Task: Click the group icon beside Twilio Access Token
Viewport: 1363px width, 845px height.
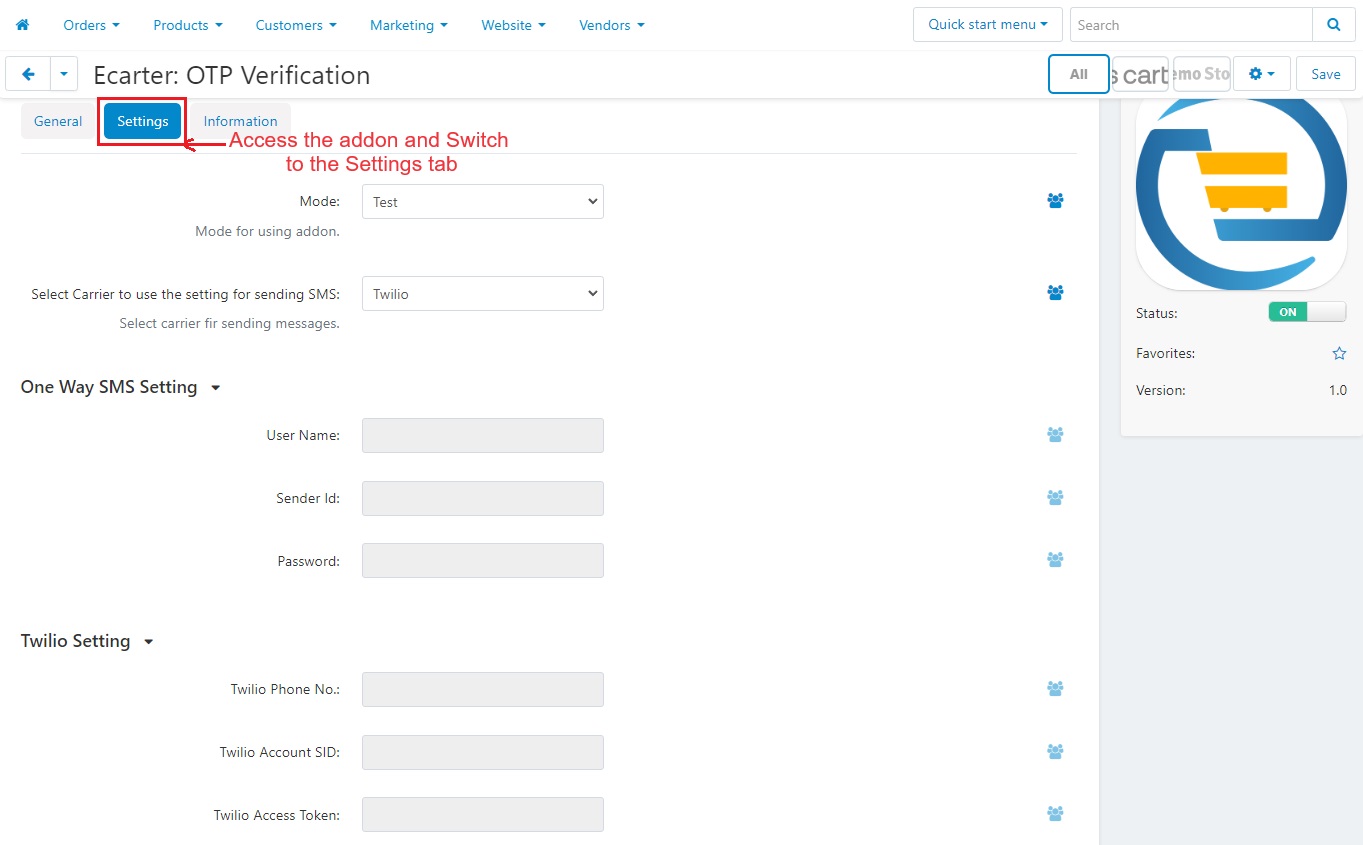Action: [x=1055, y=813]
